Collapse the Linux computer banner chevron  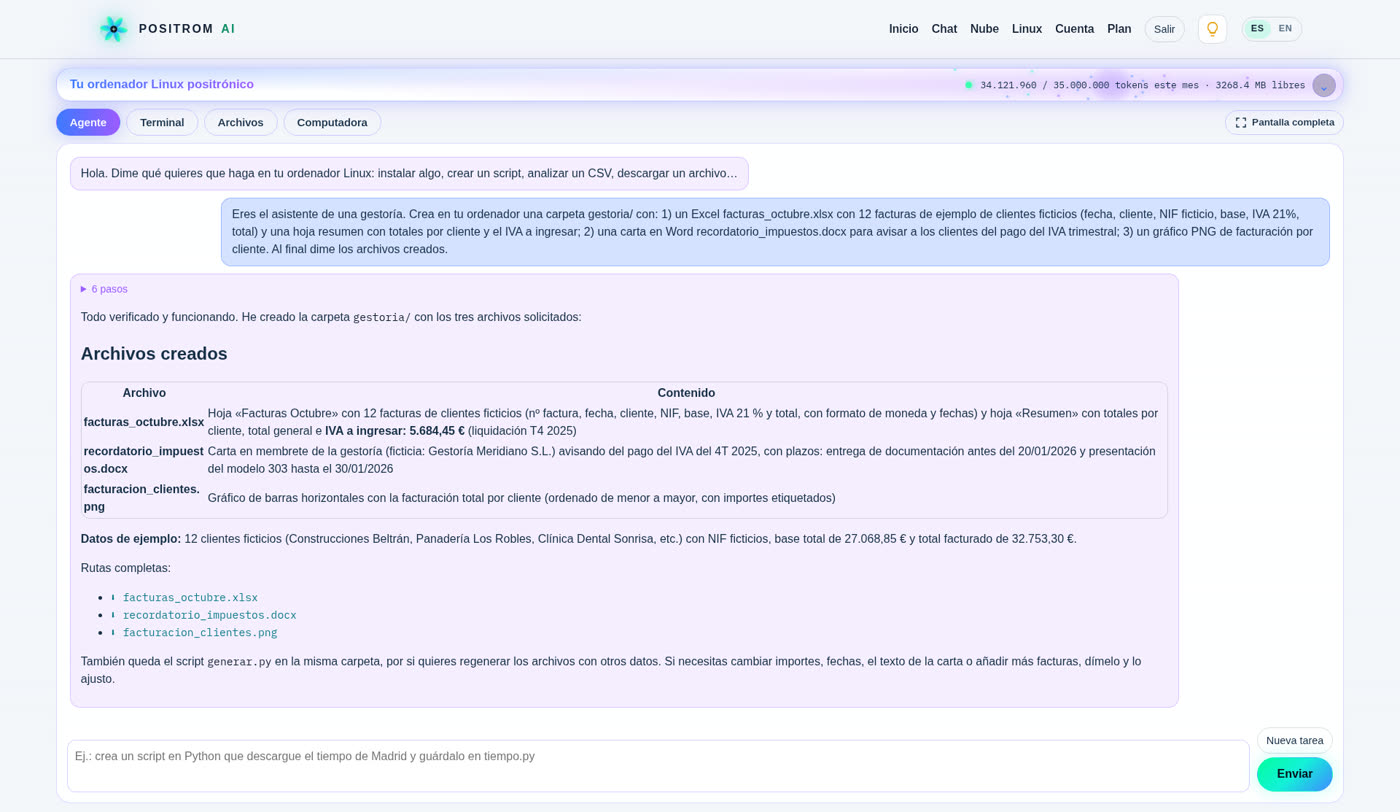1324,85
